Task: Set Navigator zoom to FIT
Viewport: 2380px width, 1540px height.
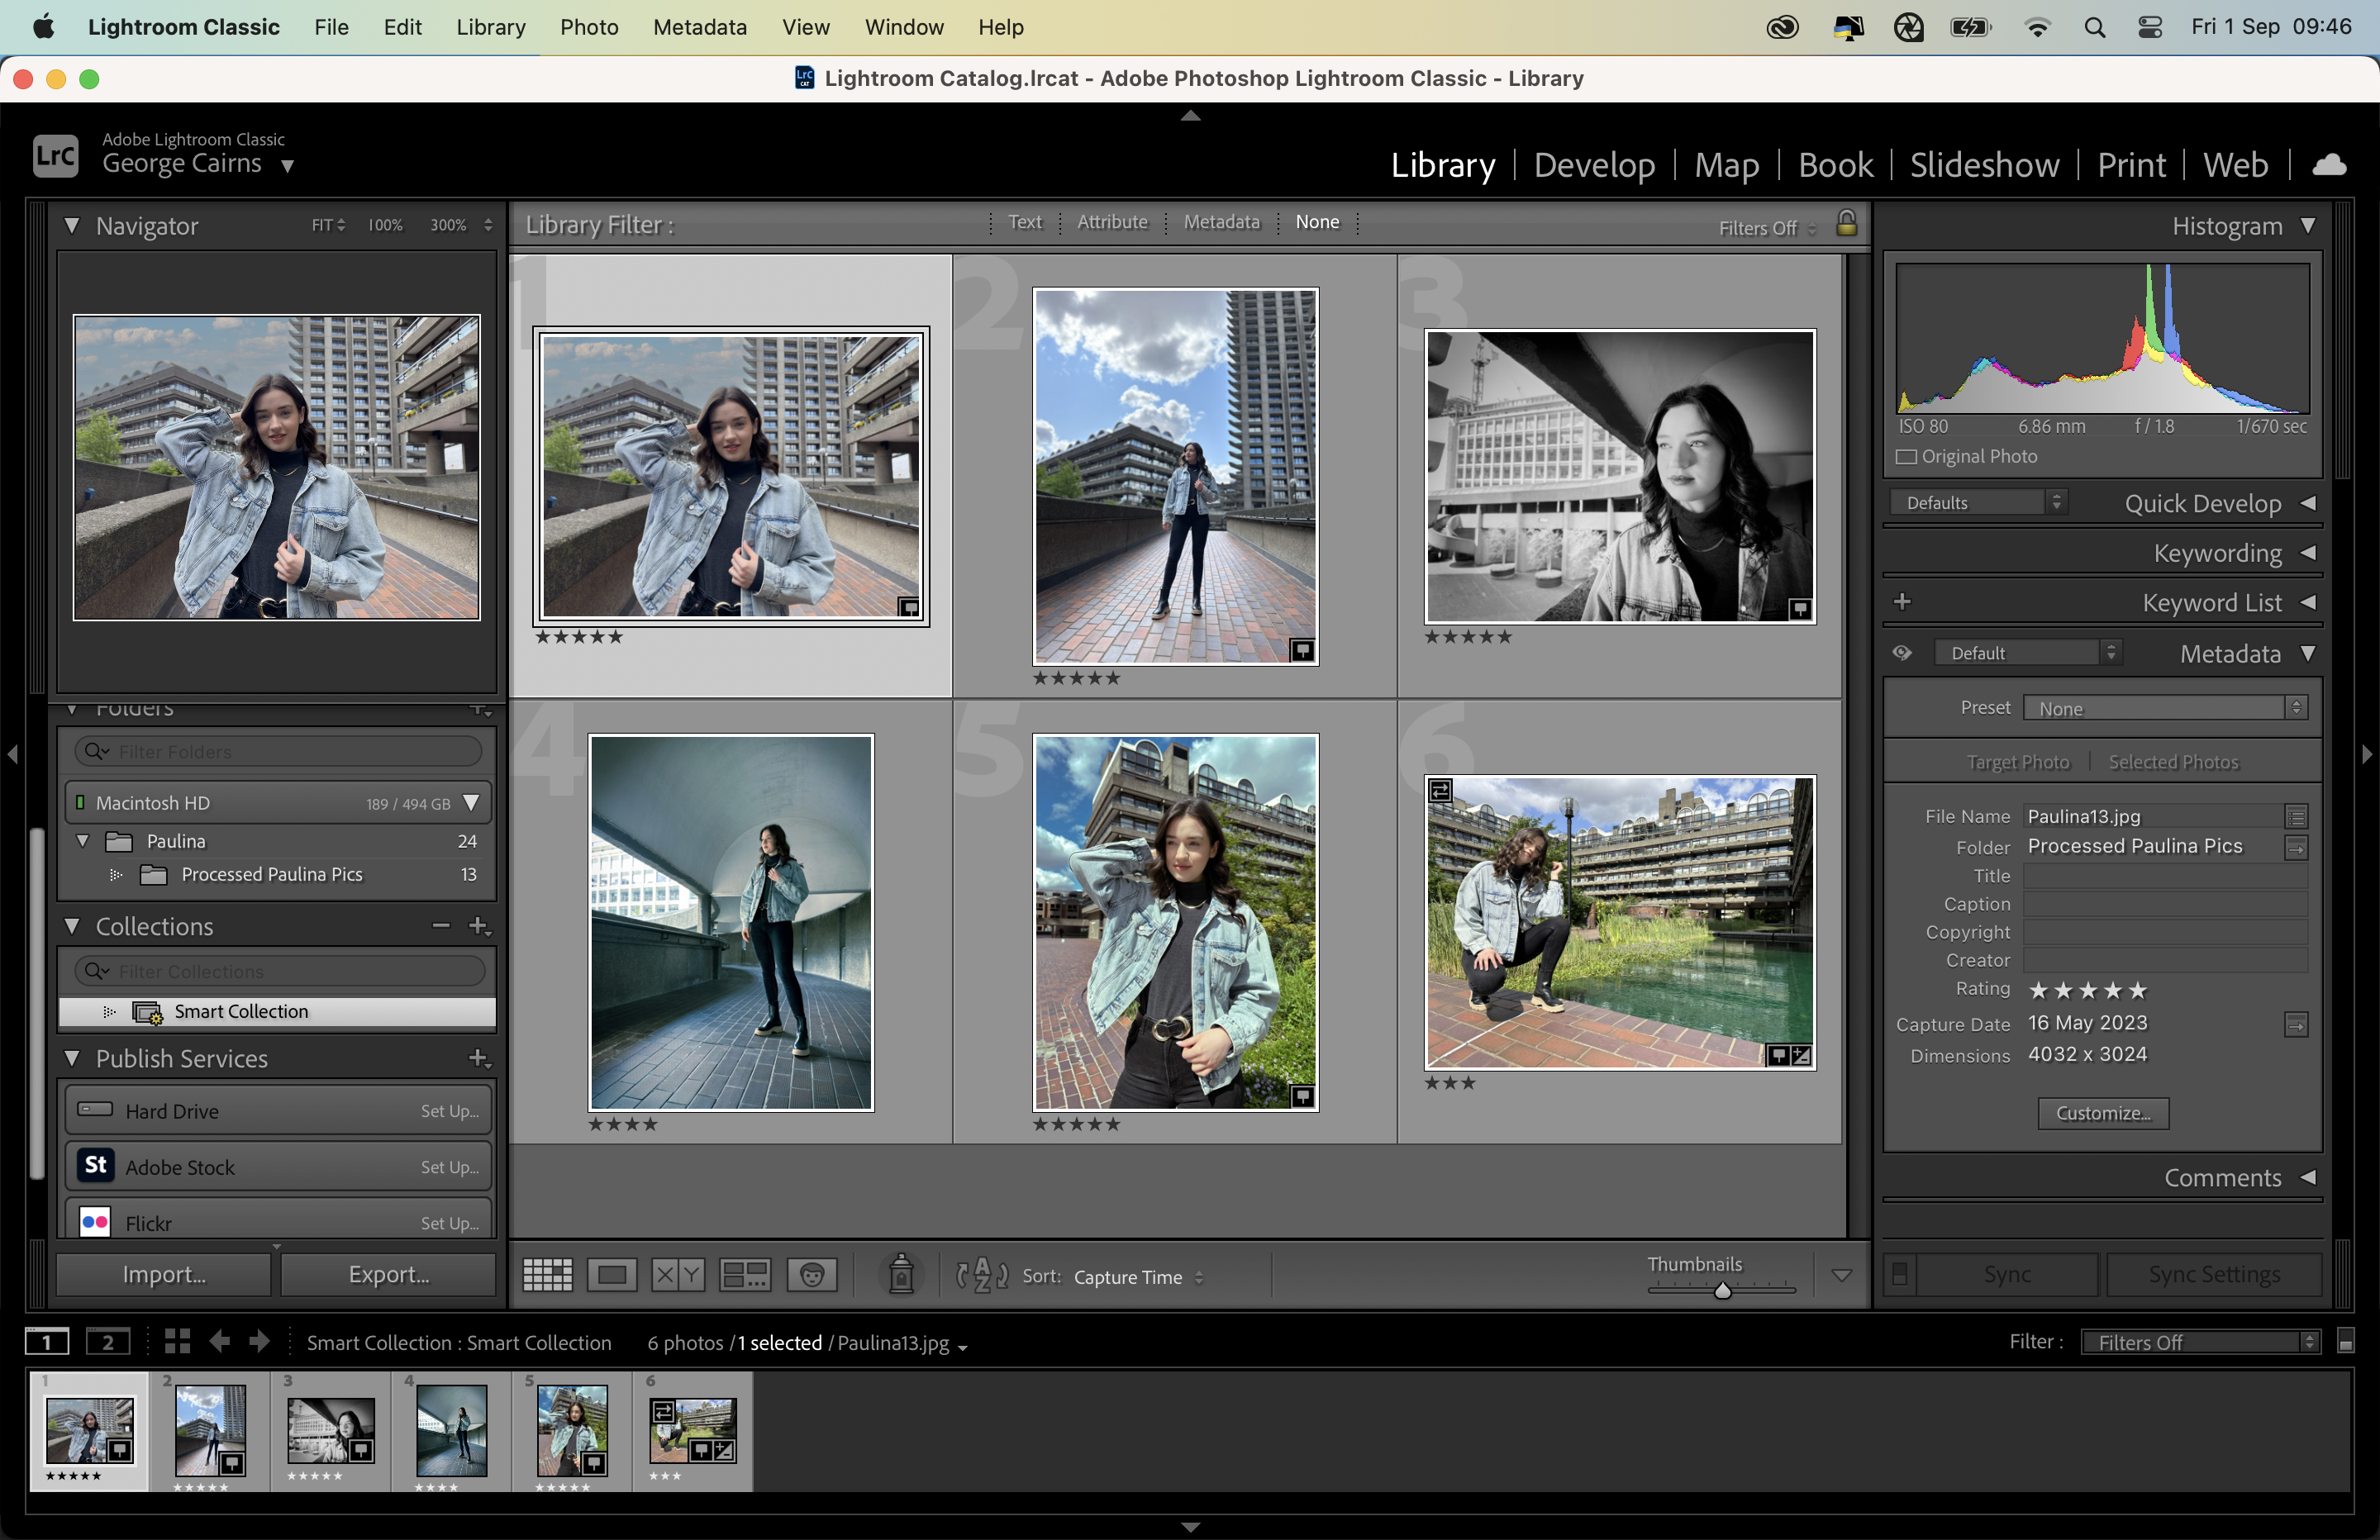Action: 322,225
